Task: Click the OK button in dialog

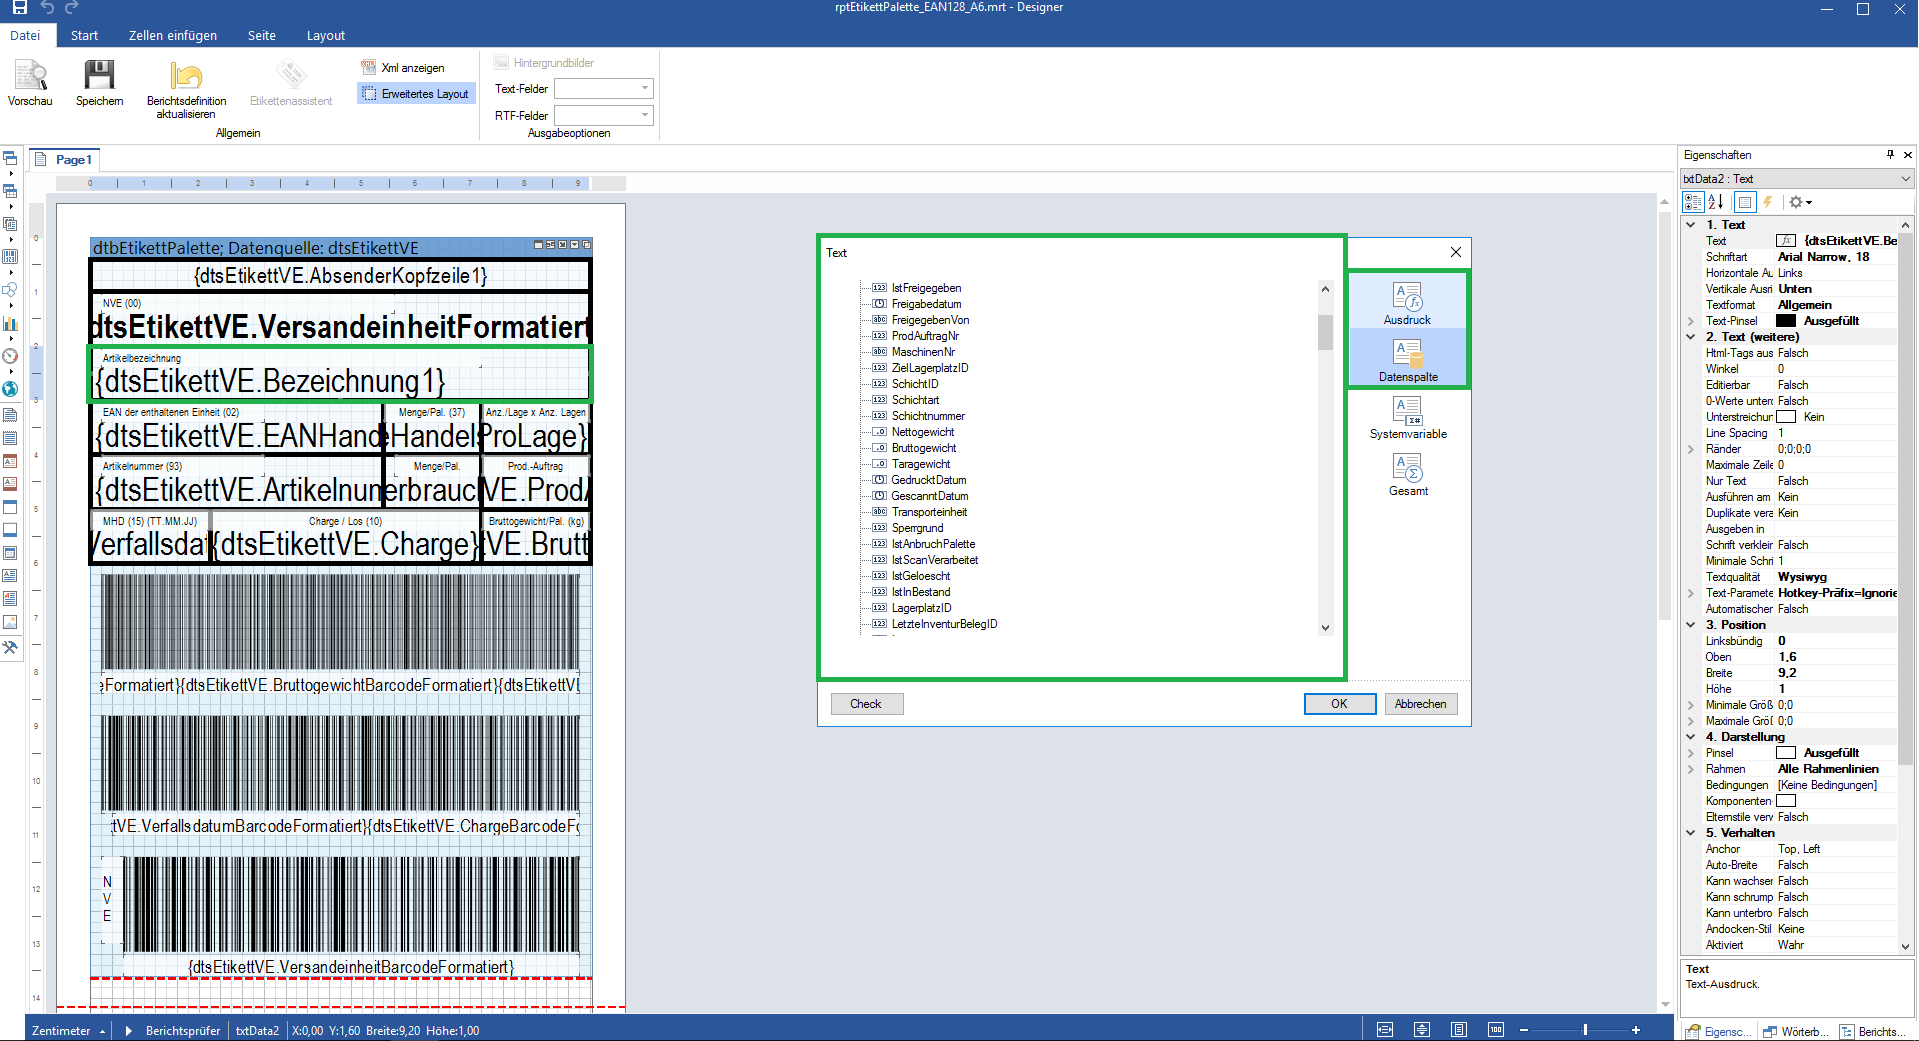Action: coord(1339,704)
